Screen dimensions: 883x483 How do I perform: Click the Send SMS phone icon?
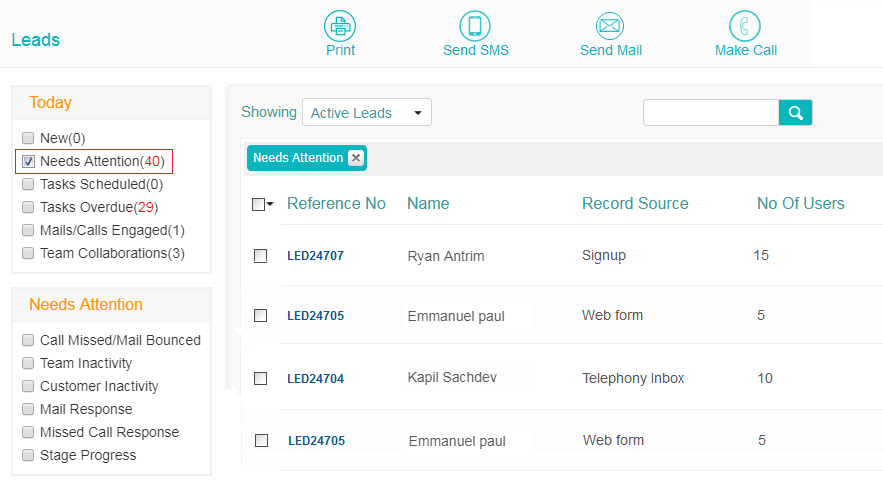475,26
